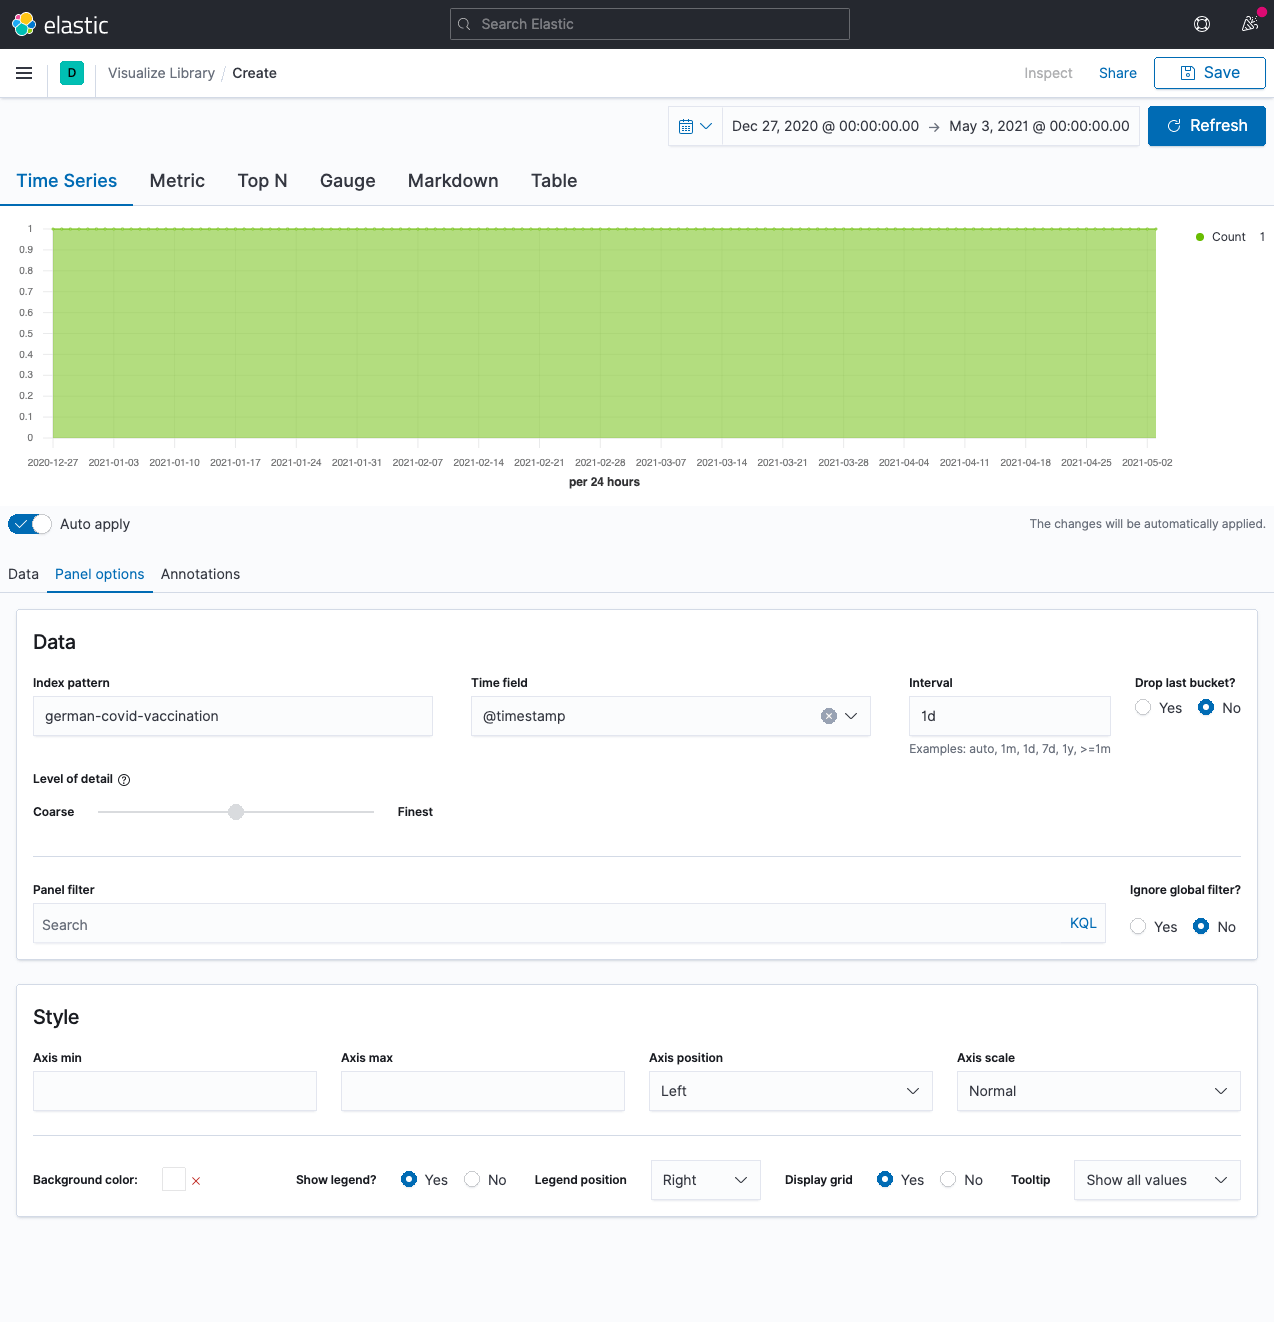
Task: Click the Refresh button
Action: point(1206,126)
